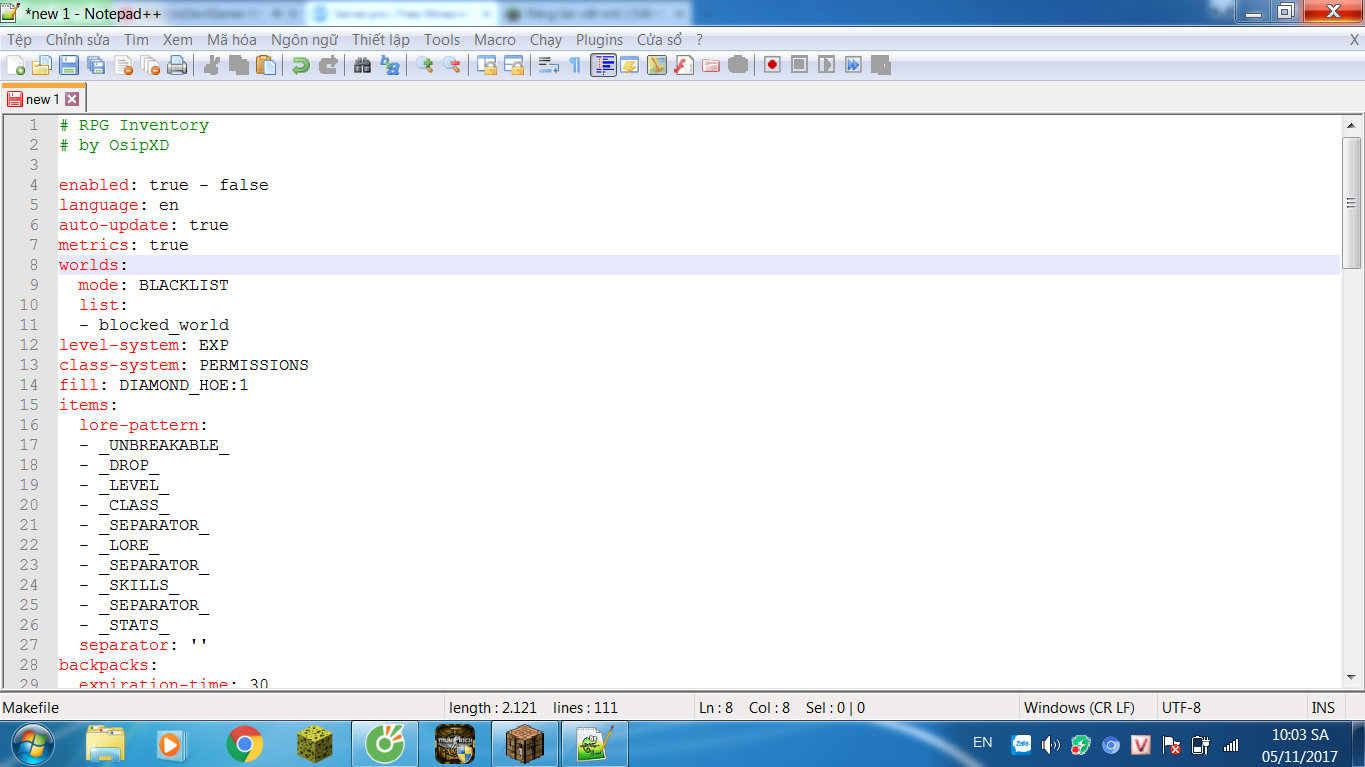
Task: Open a file with the Open icon
Action: (x=42, y=65)
